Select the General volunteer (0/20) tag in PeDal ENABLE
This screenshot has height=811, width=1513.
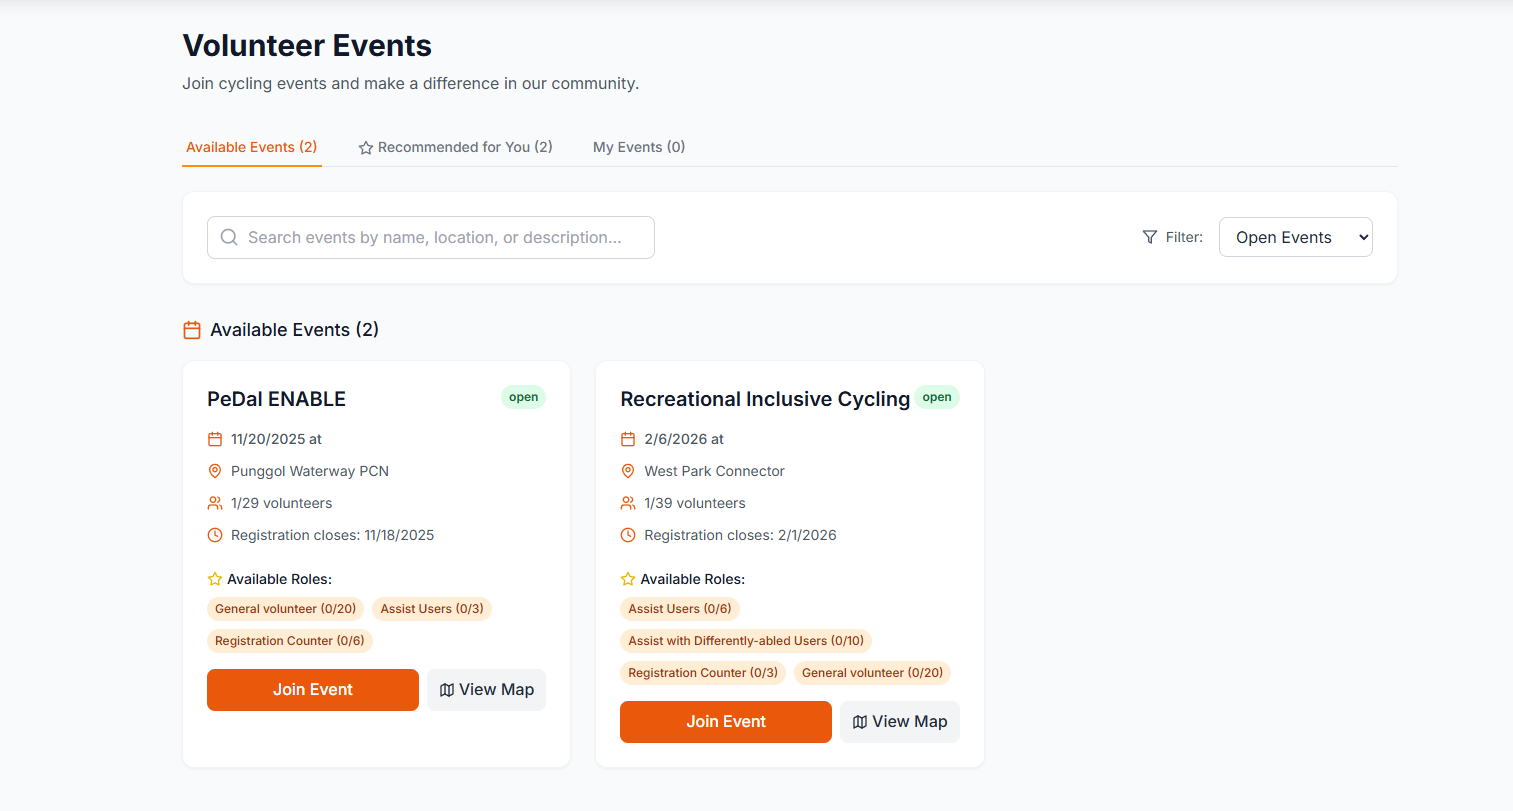(x=285, y=609)
